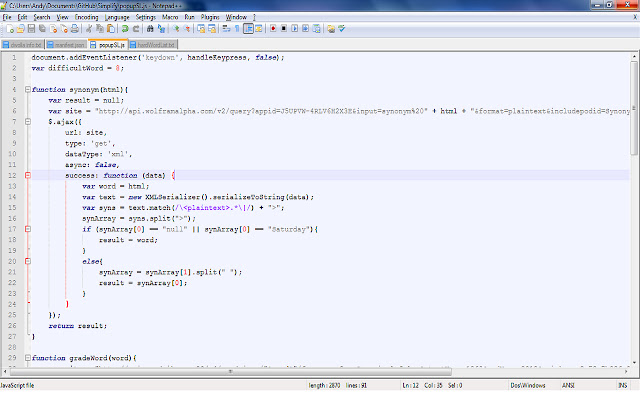Click the Copy toolbar icon
This screenshot has height=400, width=640.
[x=100, y=29]
